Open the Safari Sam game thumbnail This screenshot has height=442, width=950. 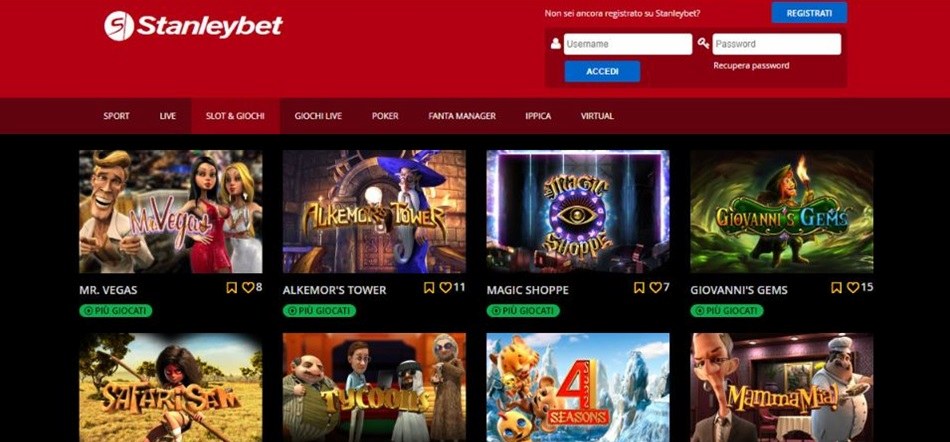(x=171, y=388)
